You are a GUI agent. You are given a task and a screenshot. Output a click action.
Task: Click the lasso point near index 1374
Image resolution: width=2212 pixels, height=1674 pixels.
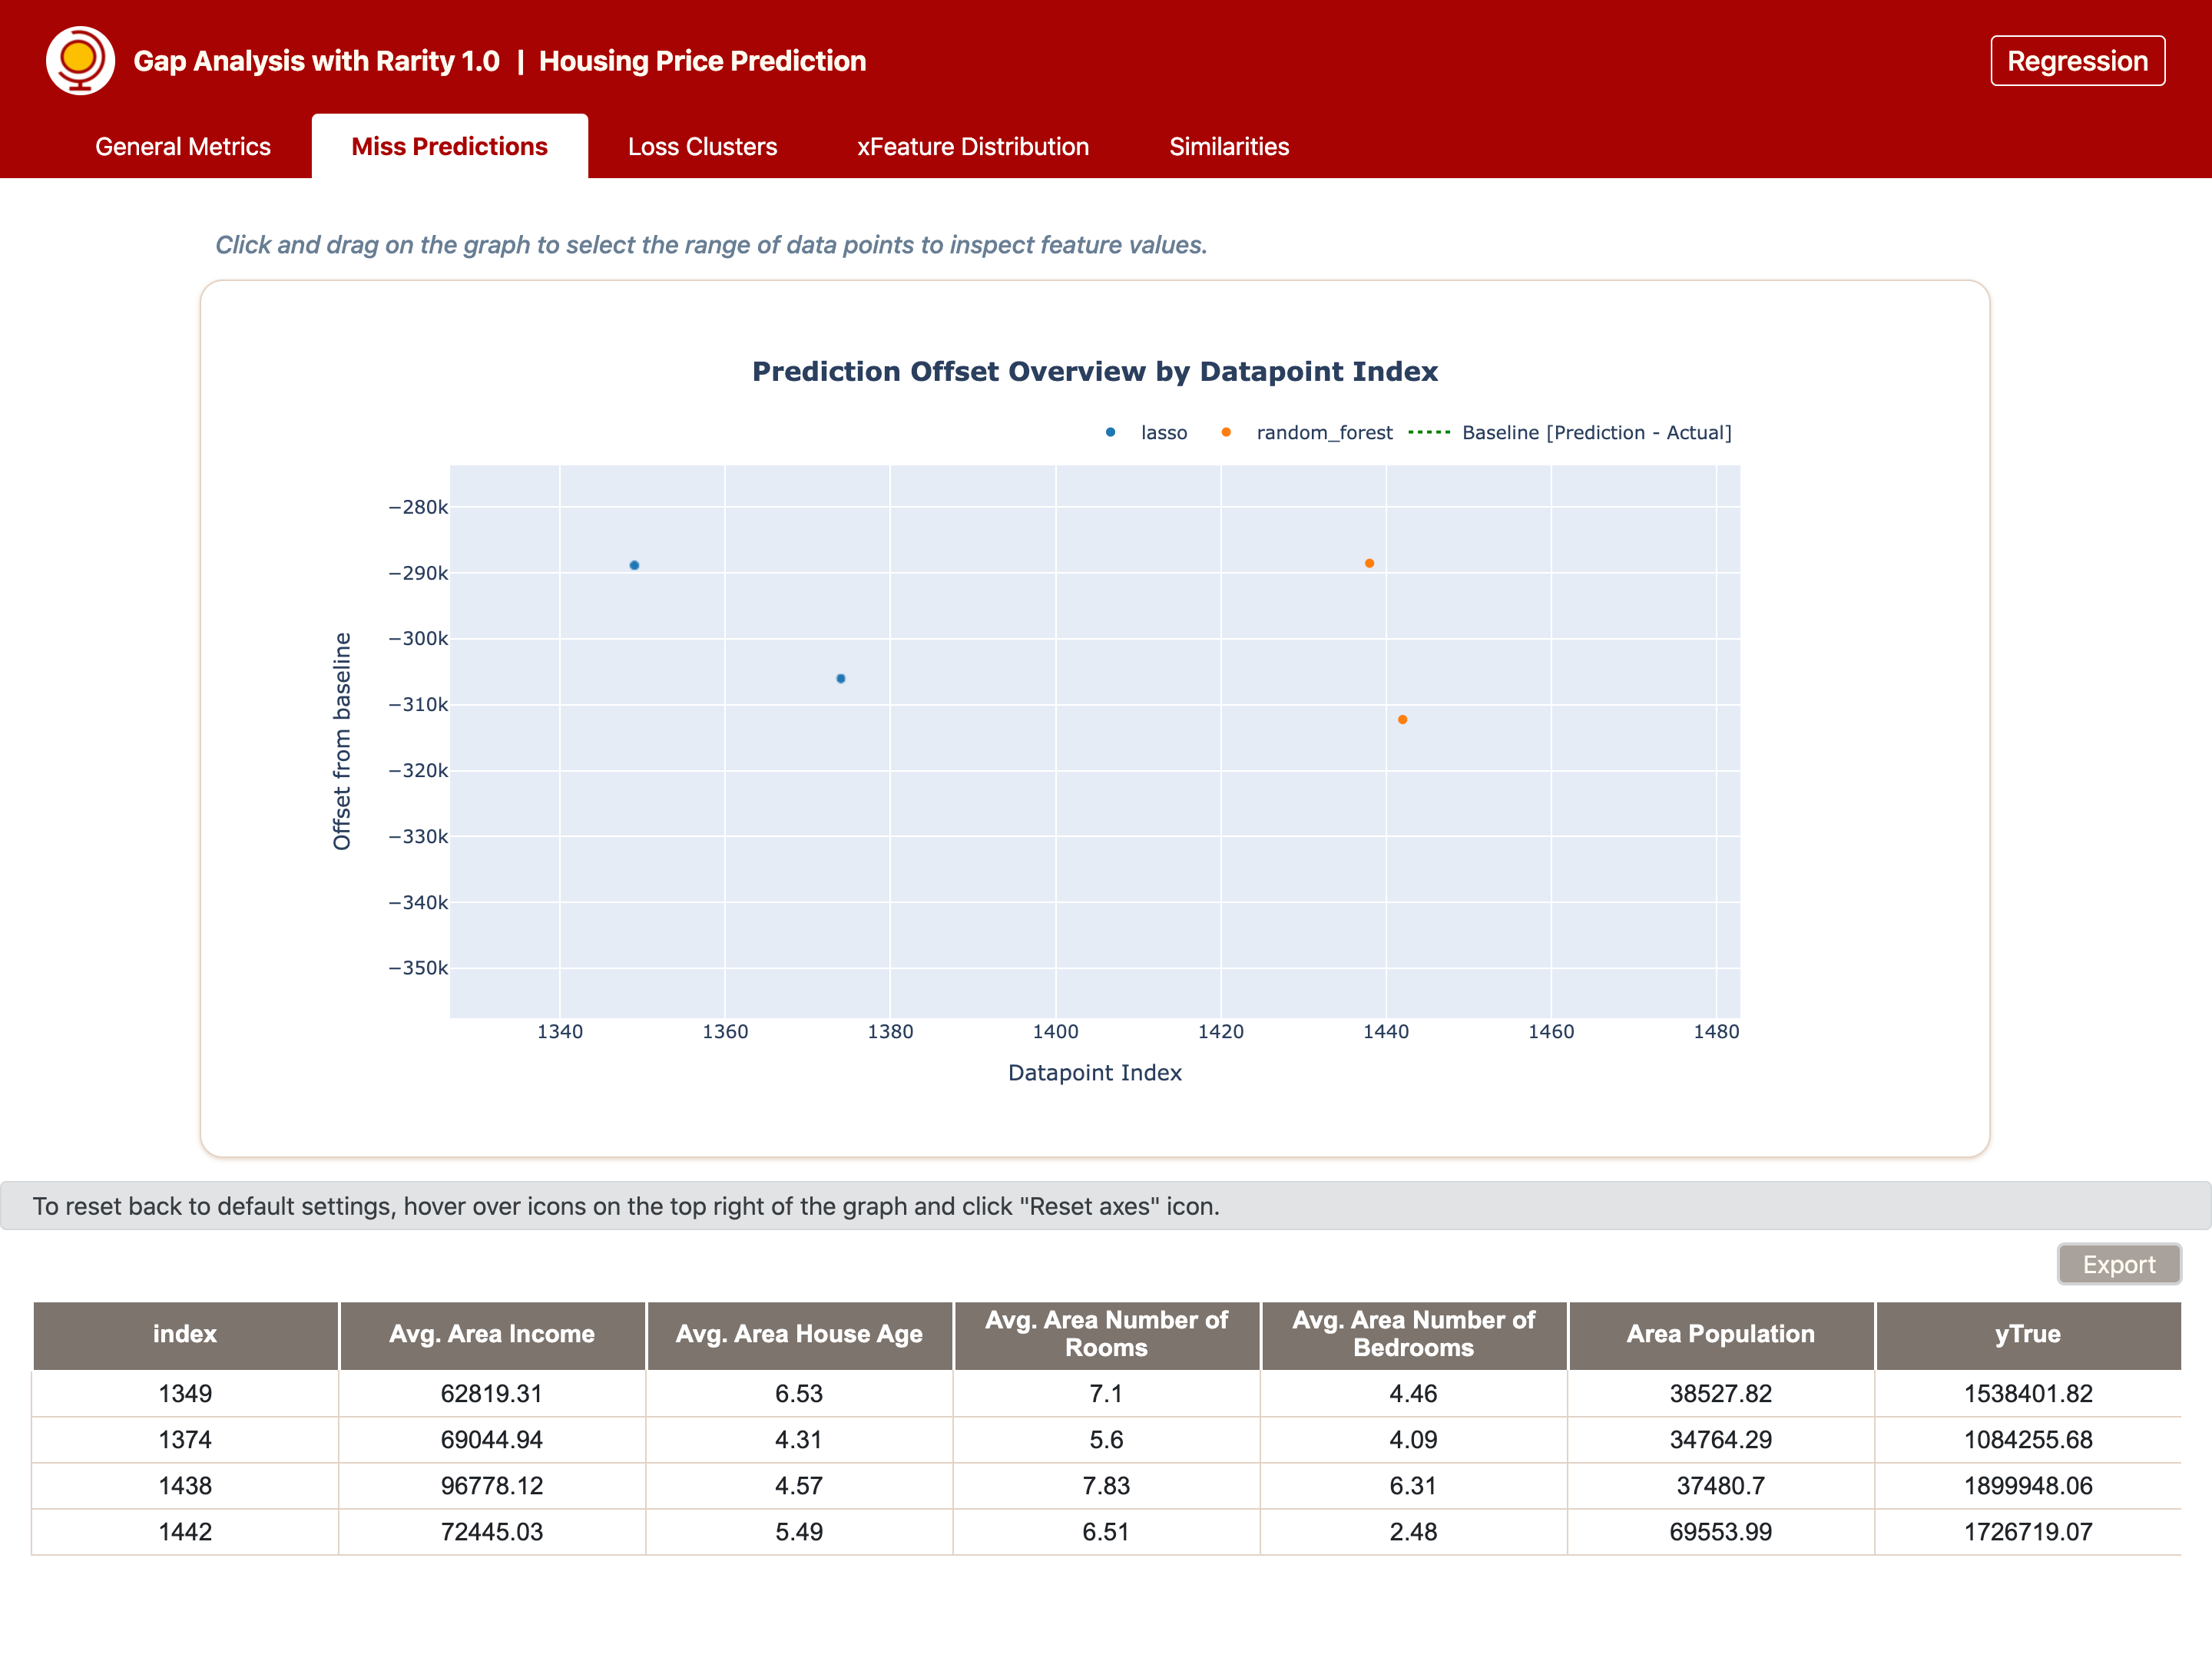tap(841, 678)
